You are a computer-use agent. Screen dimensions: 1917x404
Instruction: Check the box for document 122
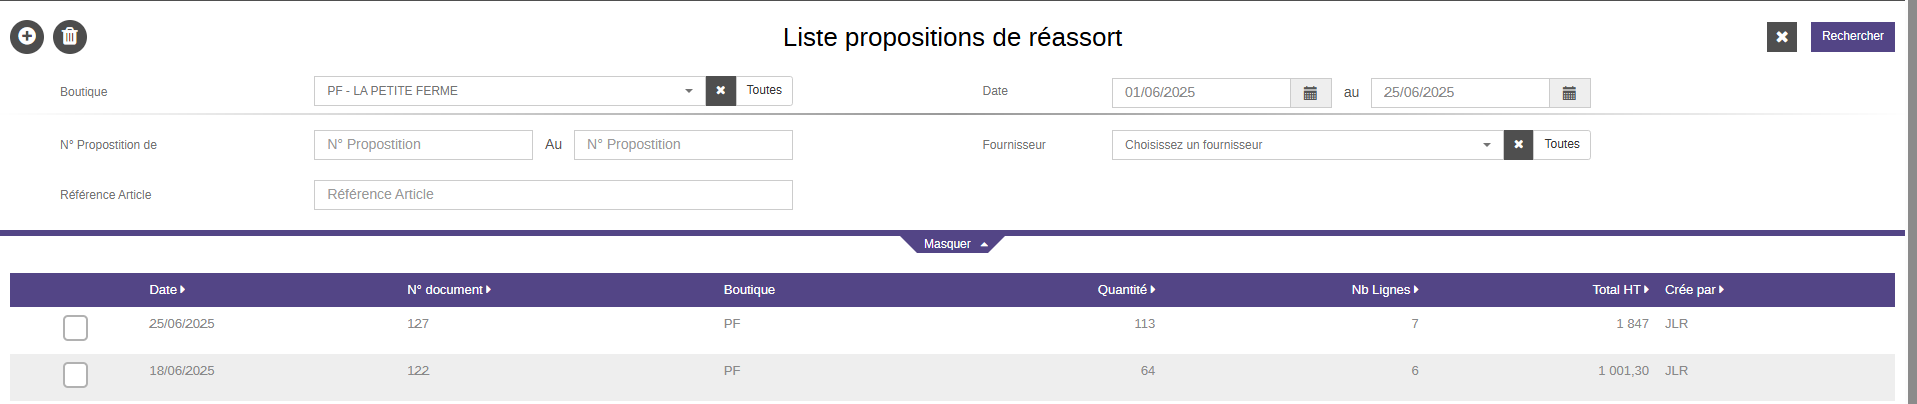pyautogui.click(x=75, y=375)
